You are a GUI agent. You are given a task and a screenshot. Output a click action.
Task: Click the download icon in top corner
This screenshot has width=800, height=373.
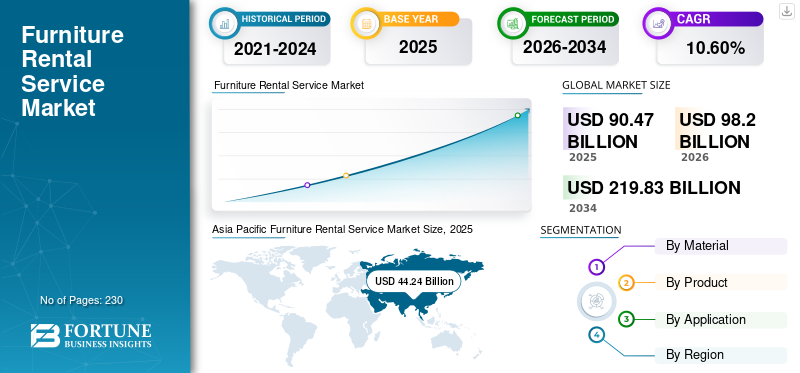click(787, 11)
